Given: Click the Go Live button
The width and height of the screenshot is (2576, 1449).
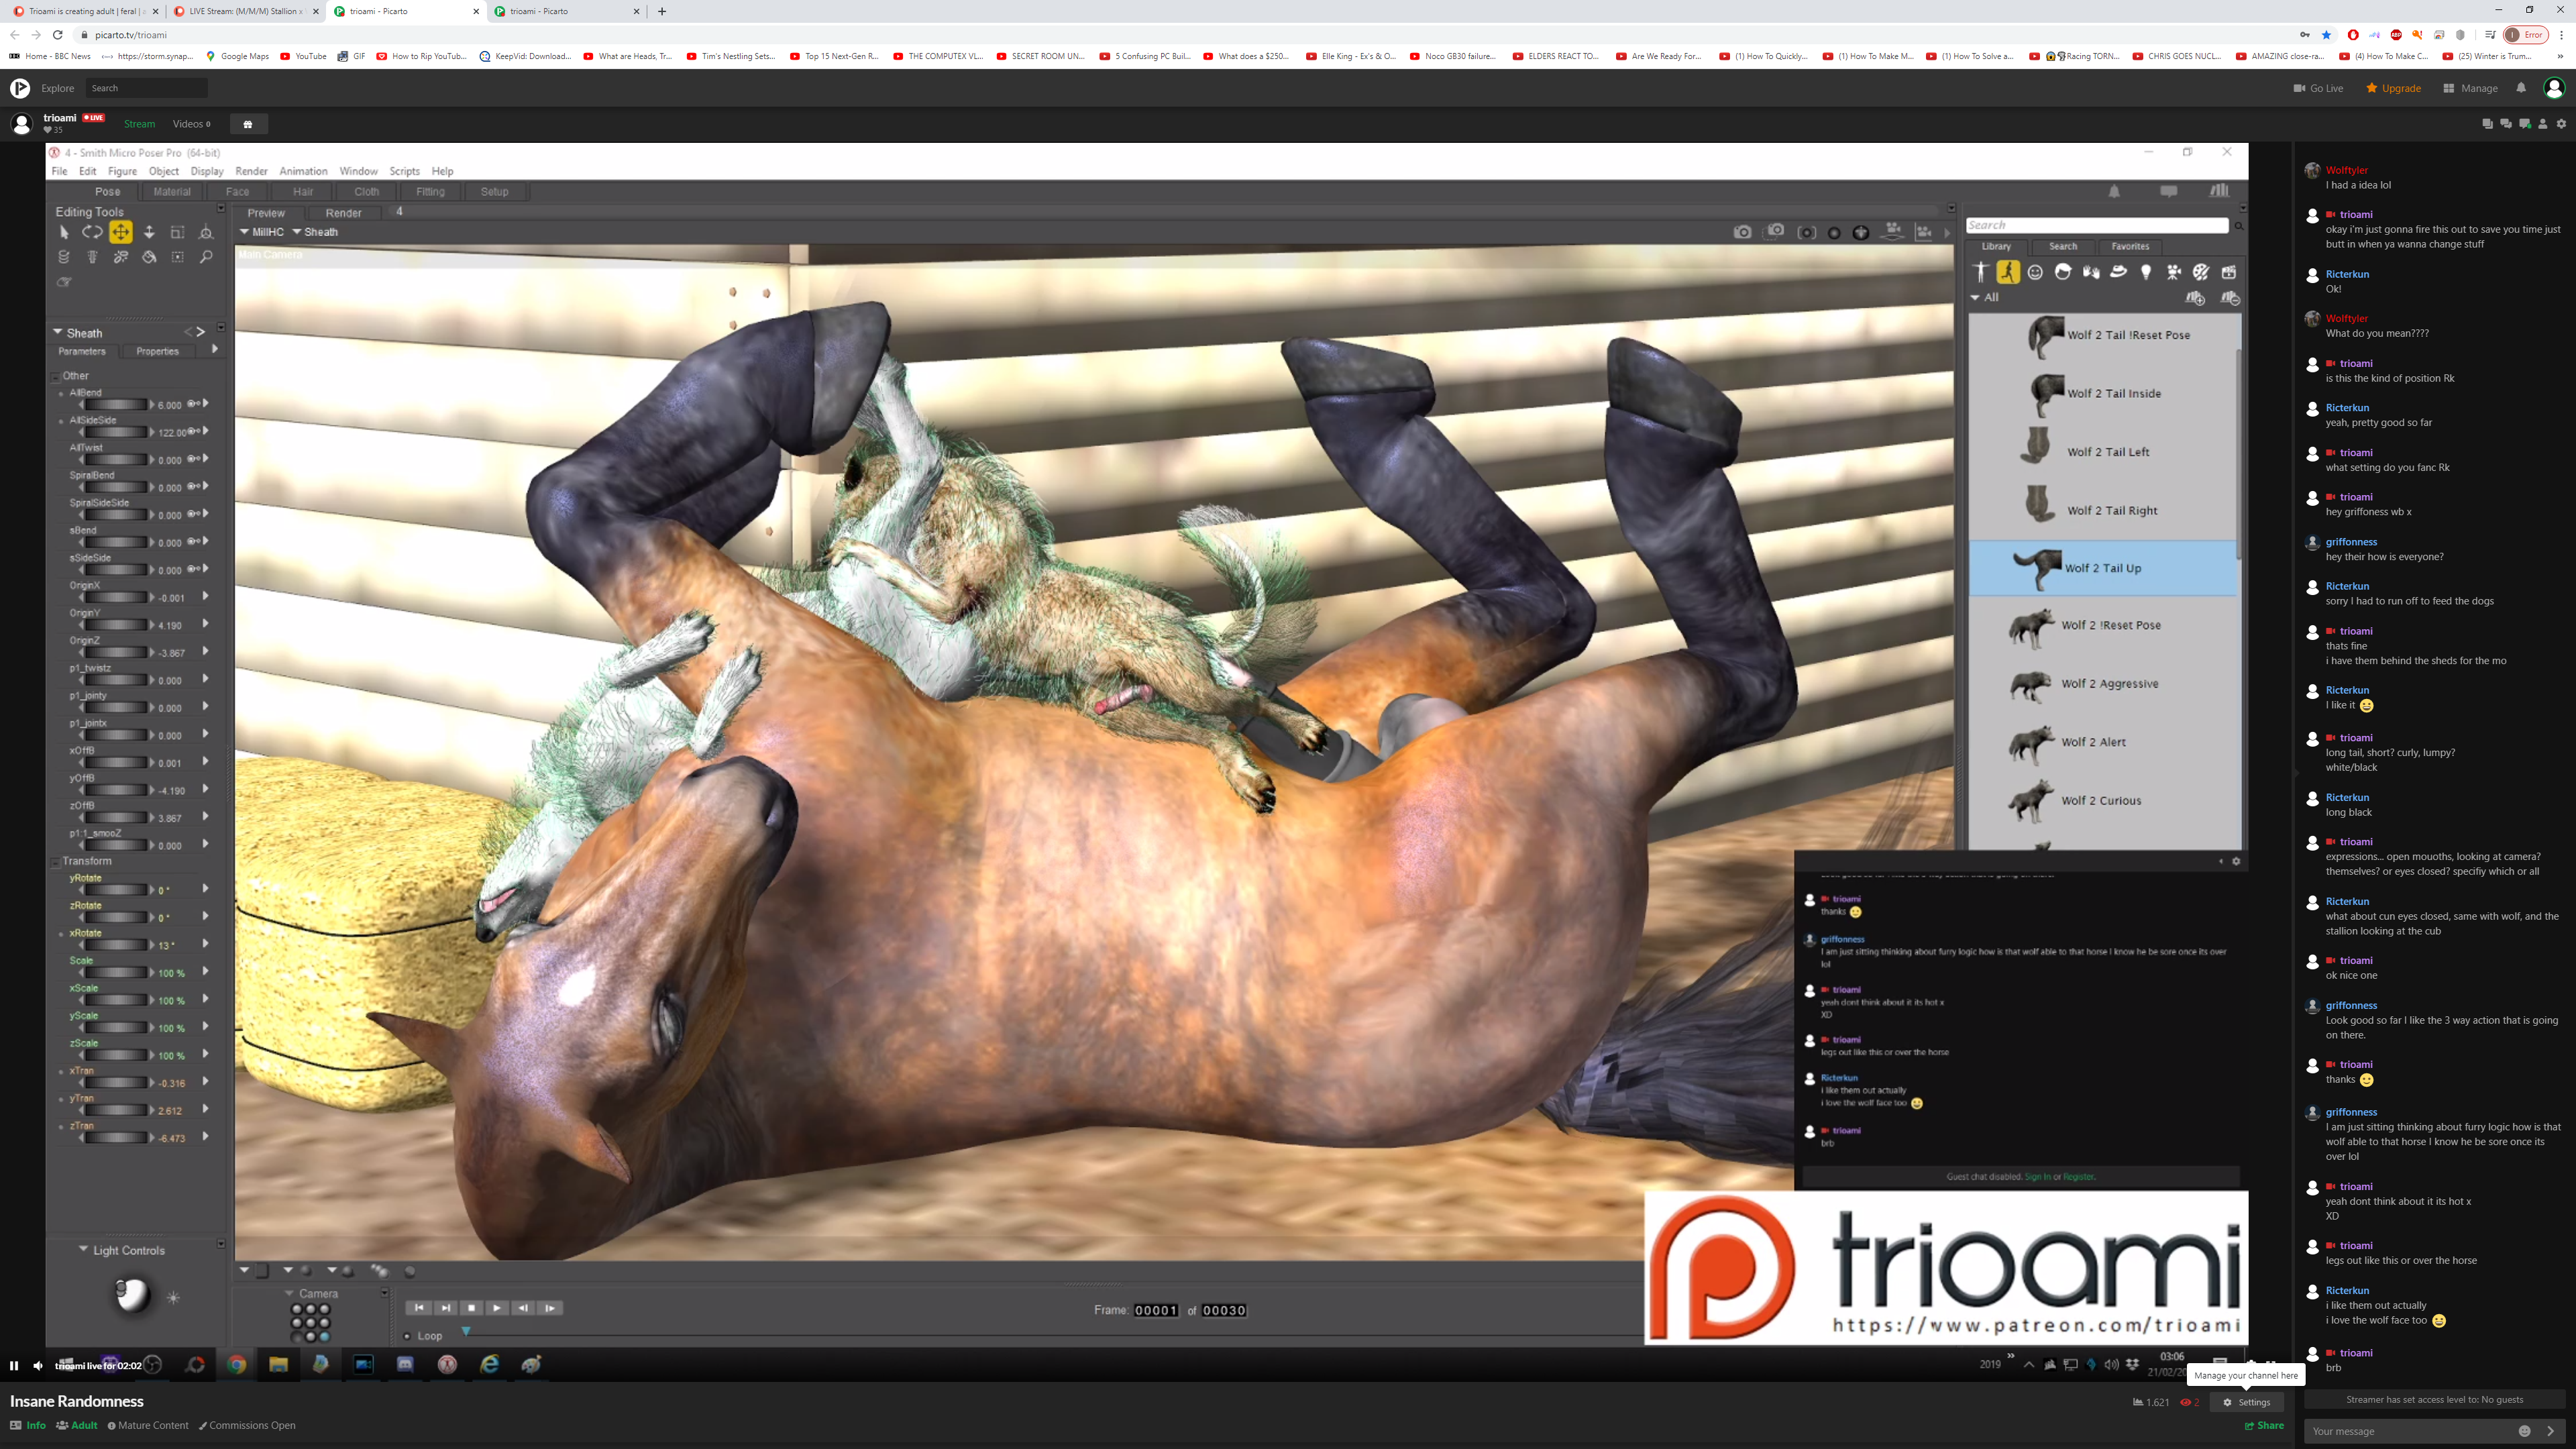Looking at the screenshot, I should pyautogui.click(x=2318, y=88).
